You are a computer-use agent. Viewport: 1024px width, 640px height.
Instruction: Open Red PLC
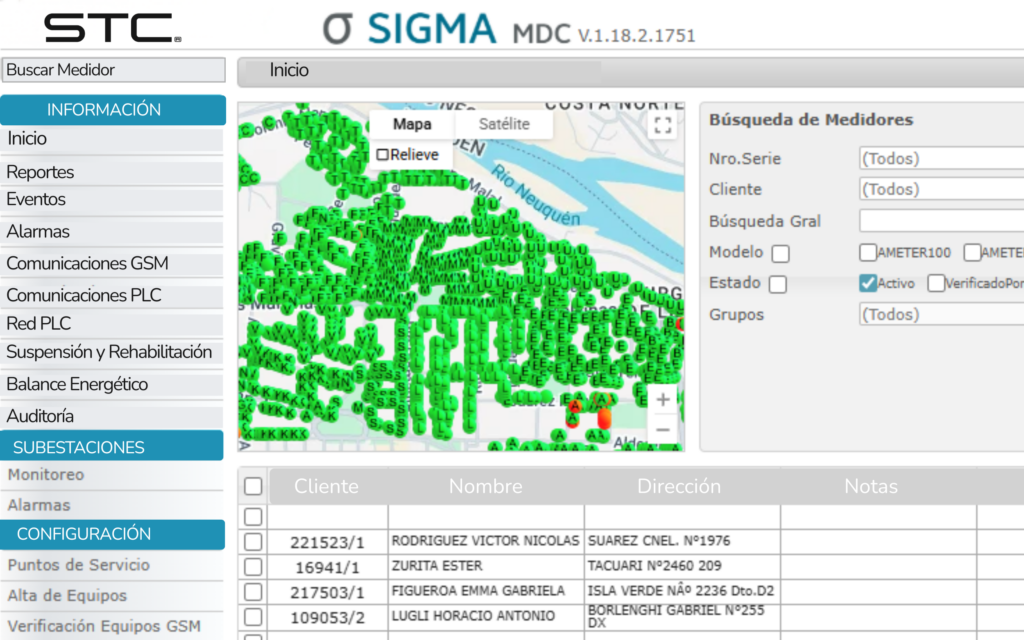(x=112, y=324)
